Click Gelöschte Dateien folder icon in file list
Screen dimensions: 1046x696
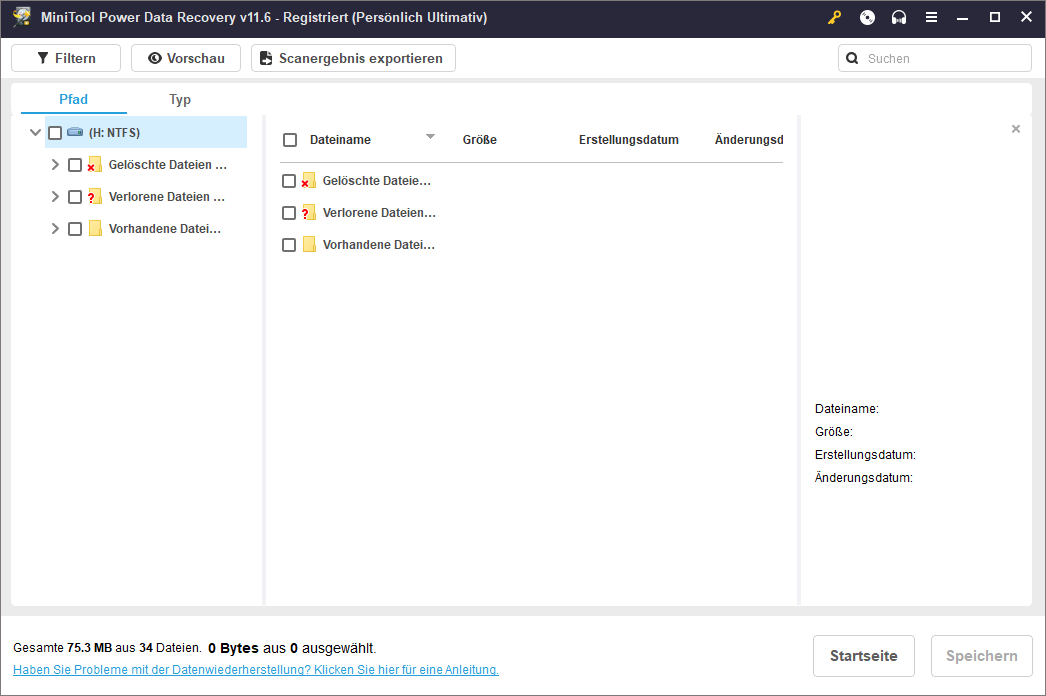(309, 181)
